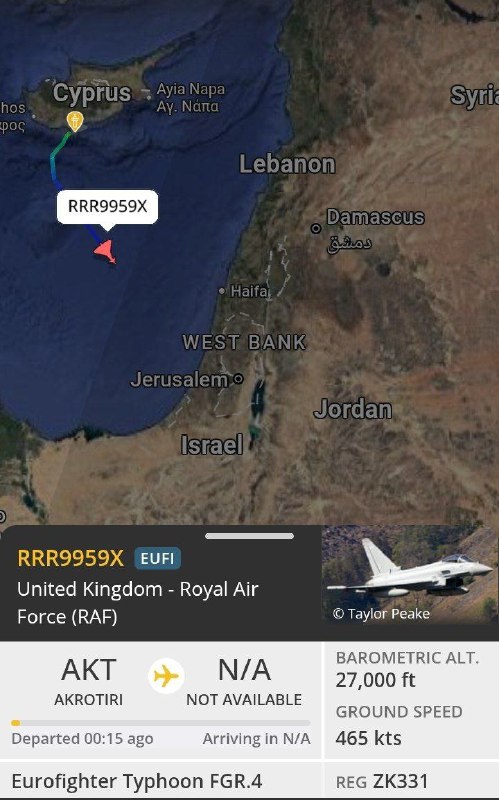
Task: Click the barometric altitude 27,000 ft value
Action: point(375,680)
